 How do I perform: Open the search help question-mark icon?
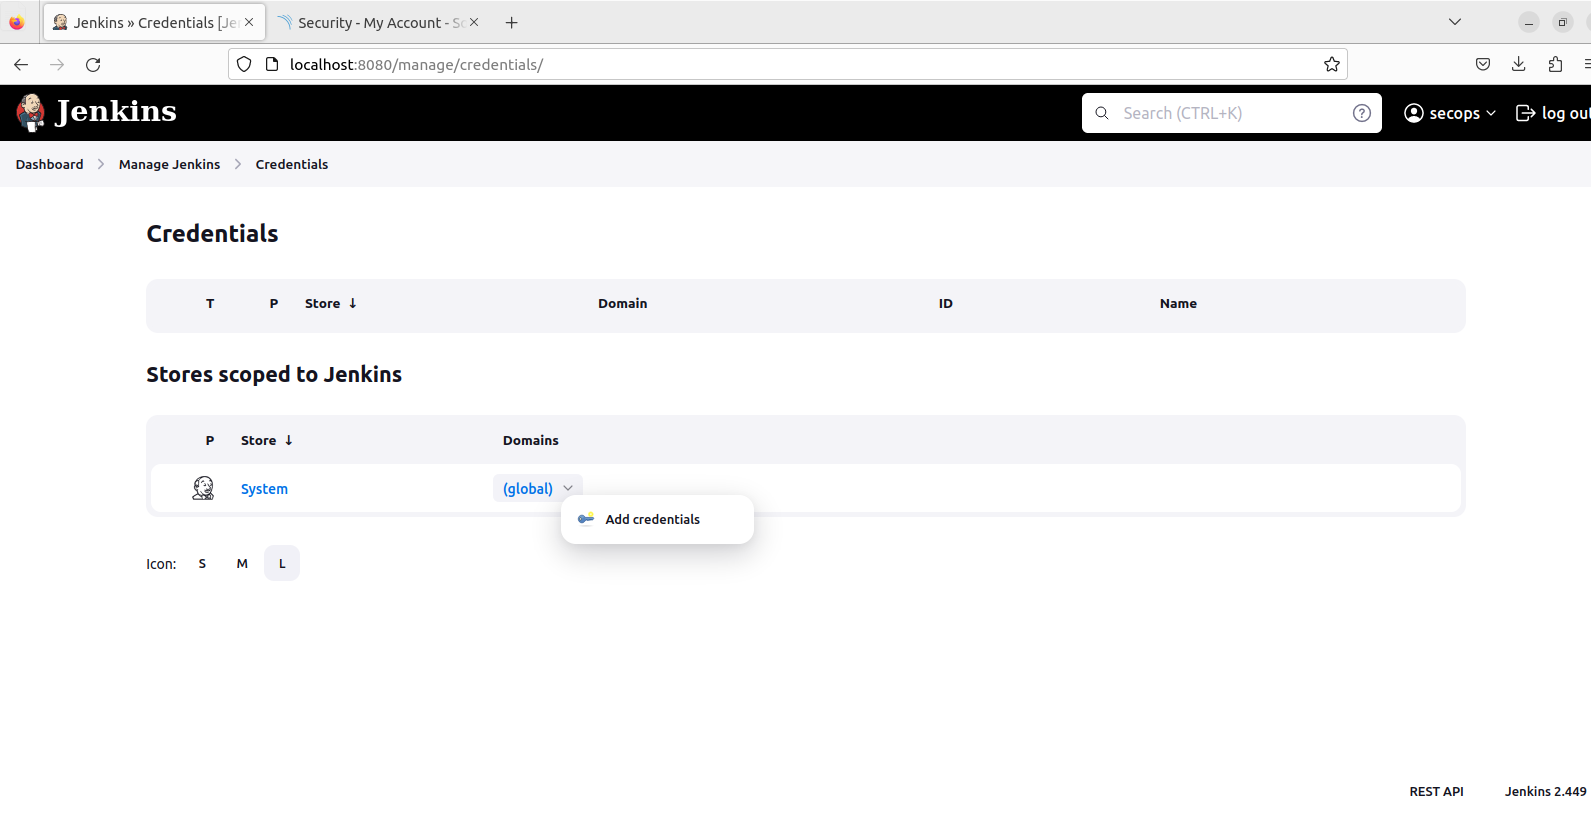tap(1361, 113)
